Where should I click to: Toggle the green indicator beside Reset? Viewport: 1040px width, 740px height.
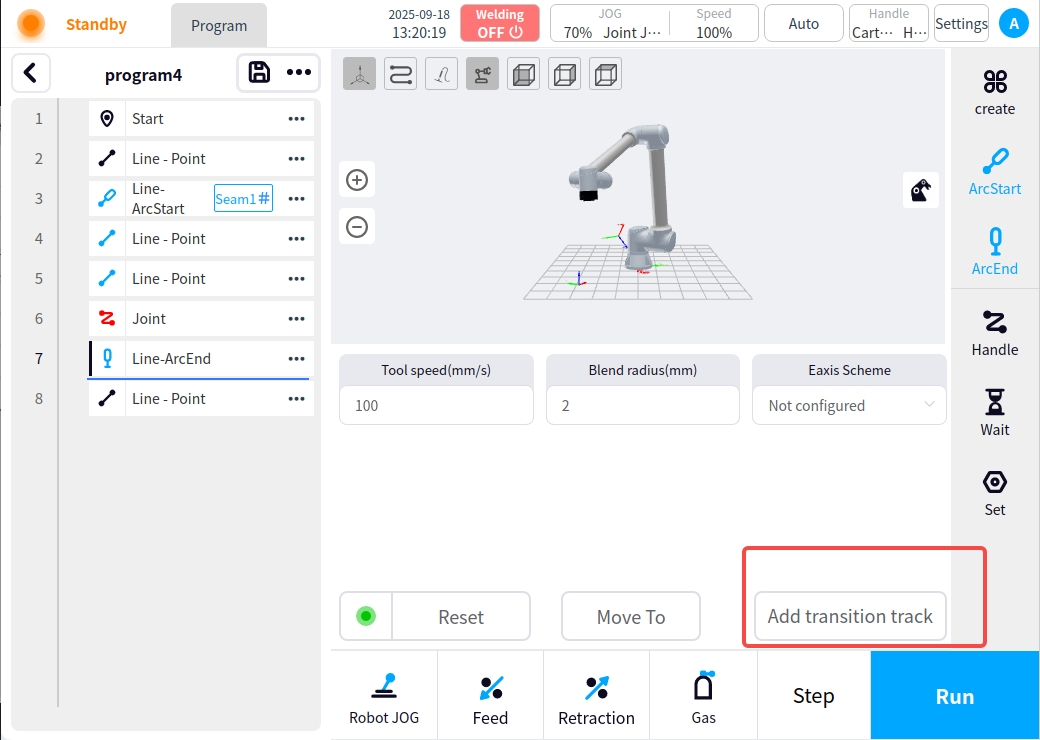(366, 616)
